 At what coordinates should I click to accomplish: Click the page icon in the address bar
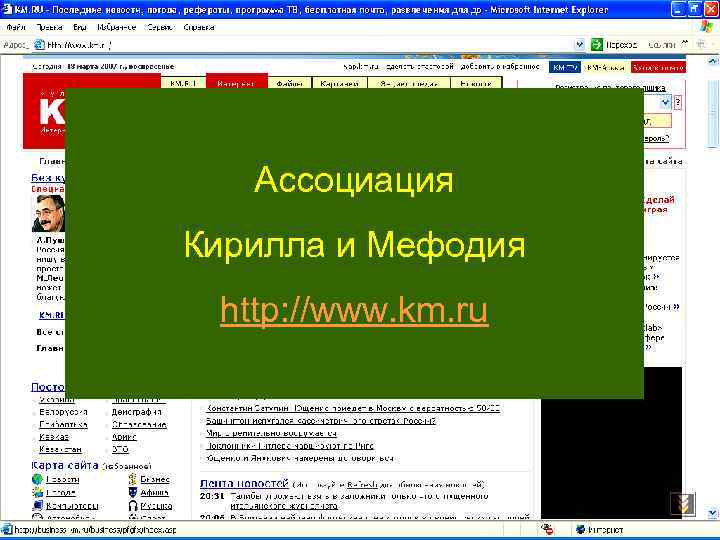pos(39,45)
